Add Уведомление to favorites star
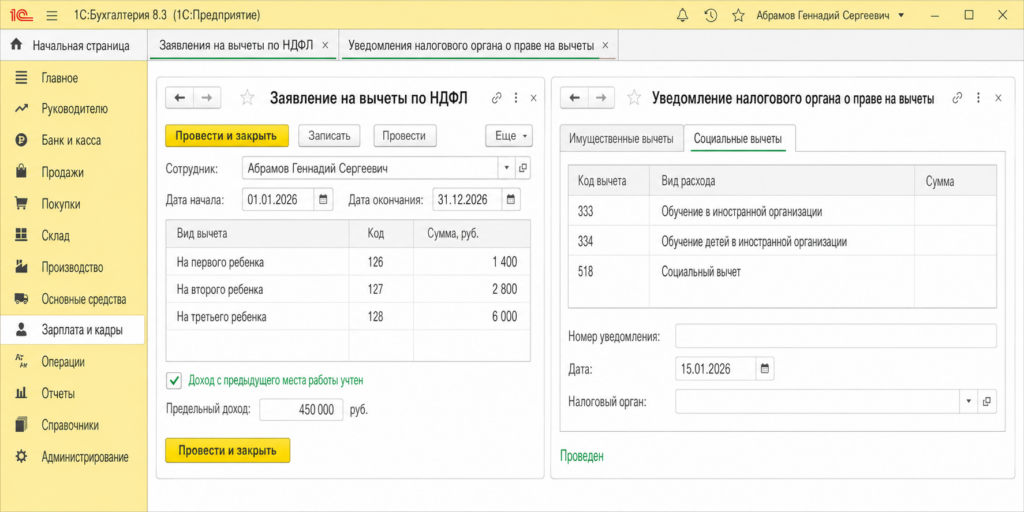Viewport: 1024px width, 512px height. 633,98
